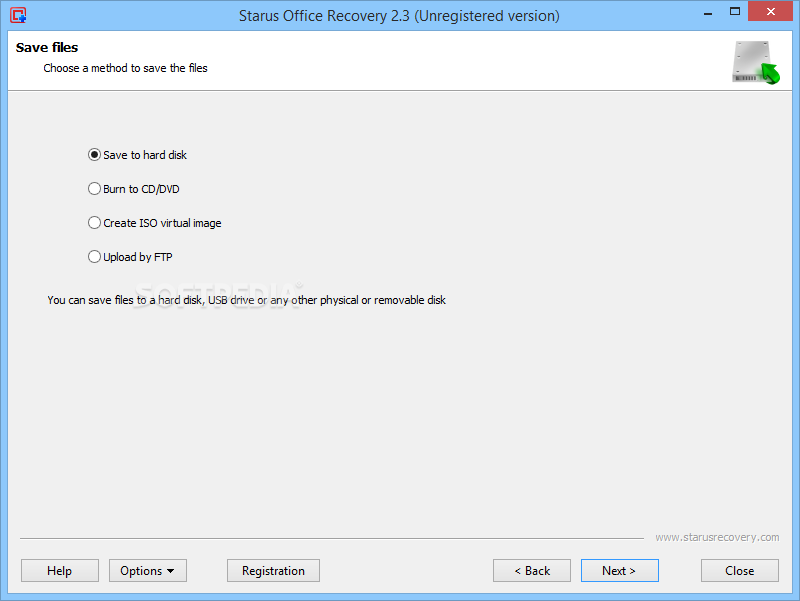Screen dimensions: 800x601
Task: Maximize the Starus Office Recovery window
Action: coord(735,12)
